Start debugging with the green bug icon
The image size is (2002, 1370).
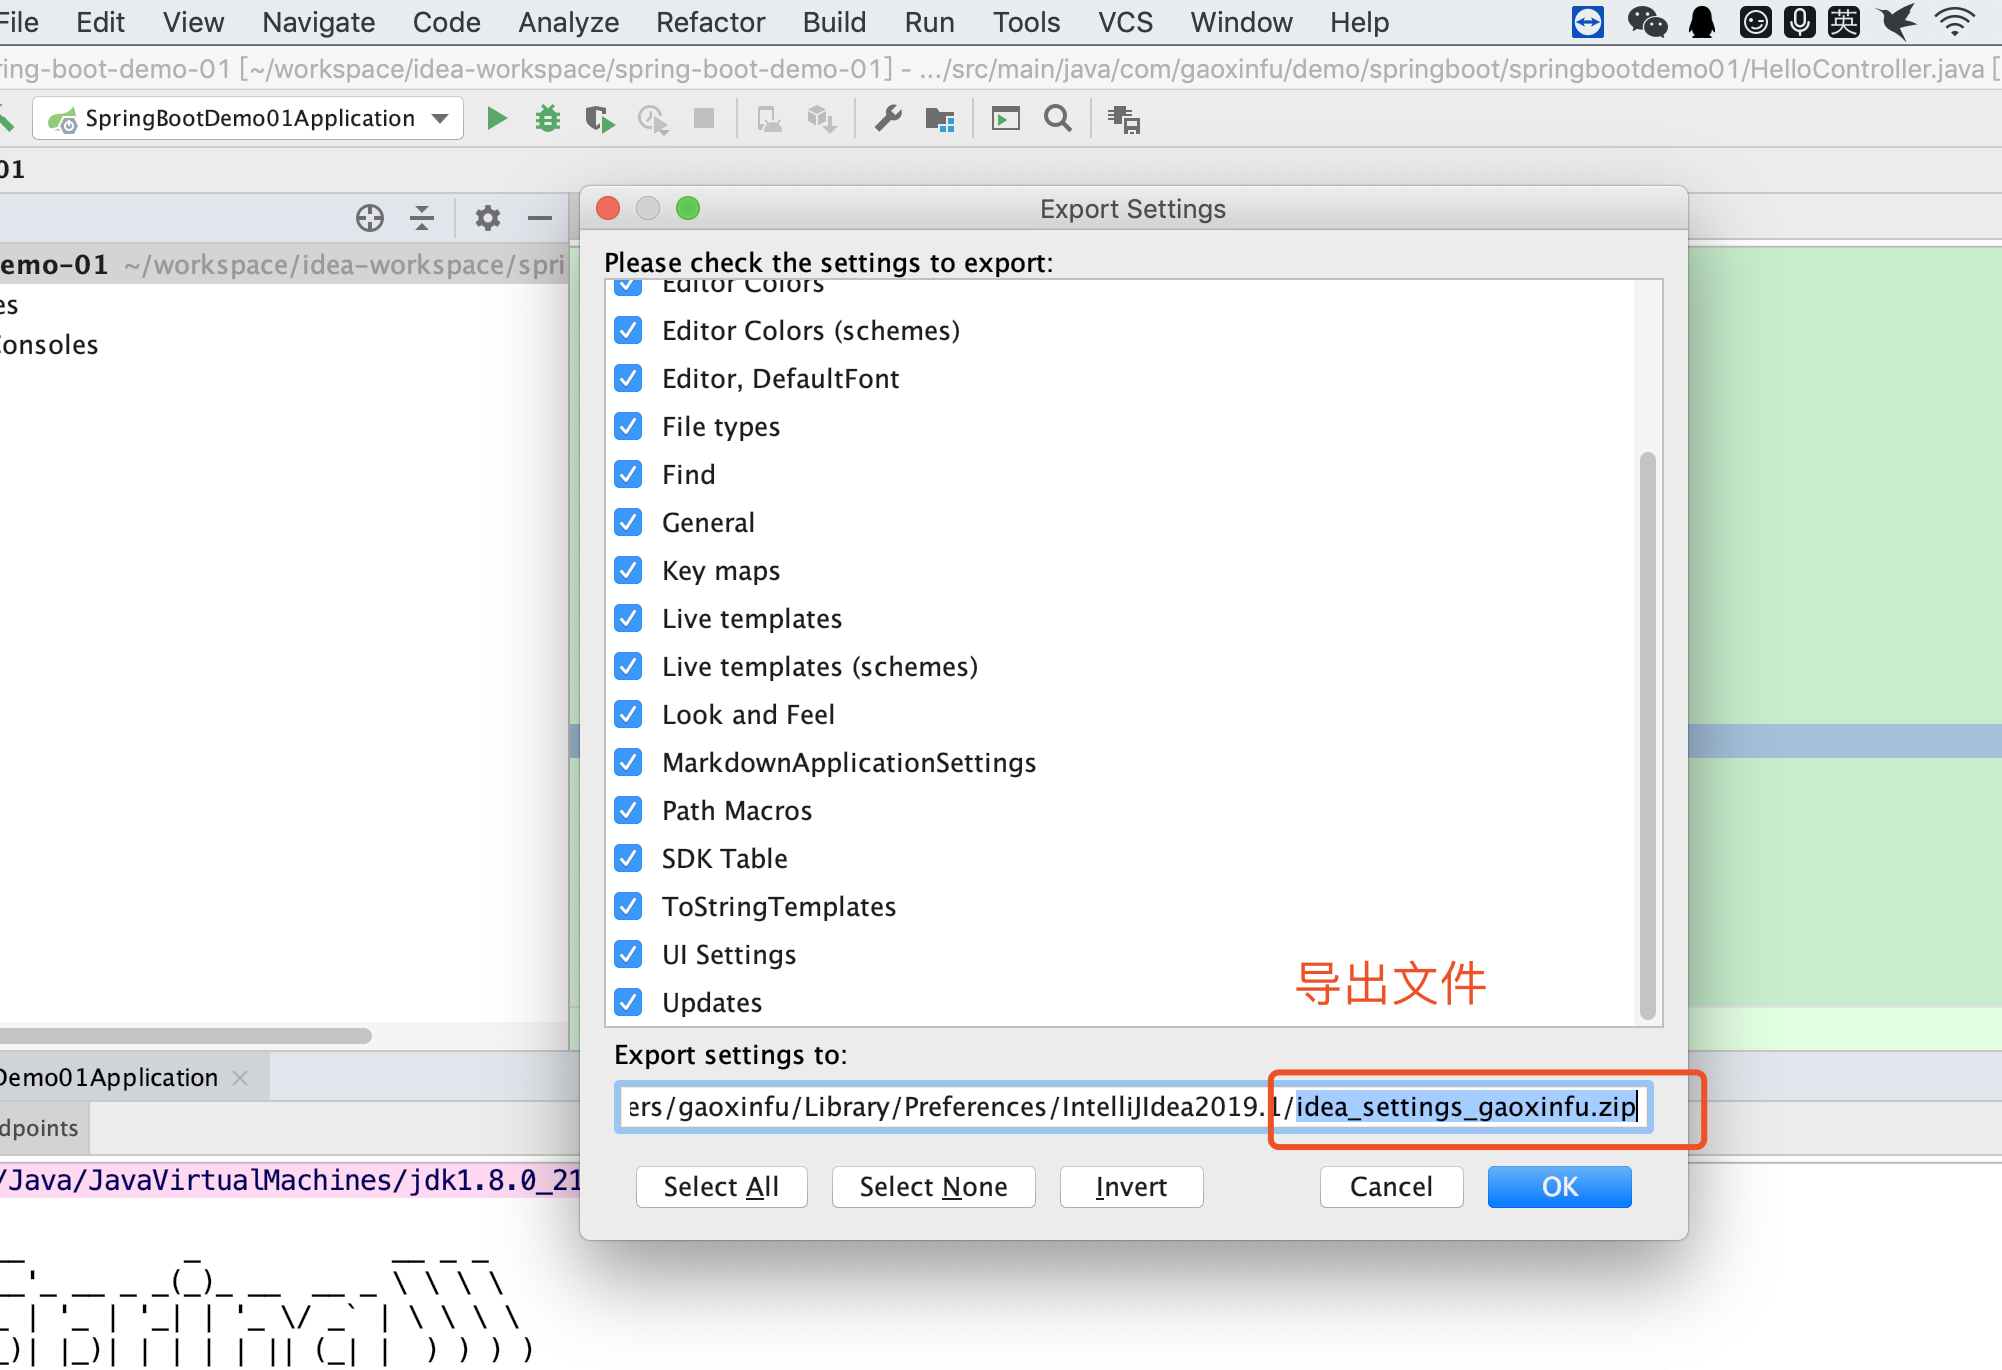click(548, 119)
